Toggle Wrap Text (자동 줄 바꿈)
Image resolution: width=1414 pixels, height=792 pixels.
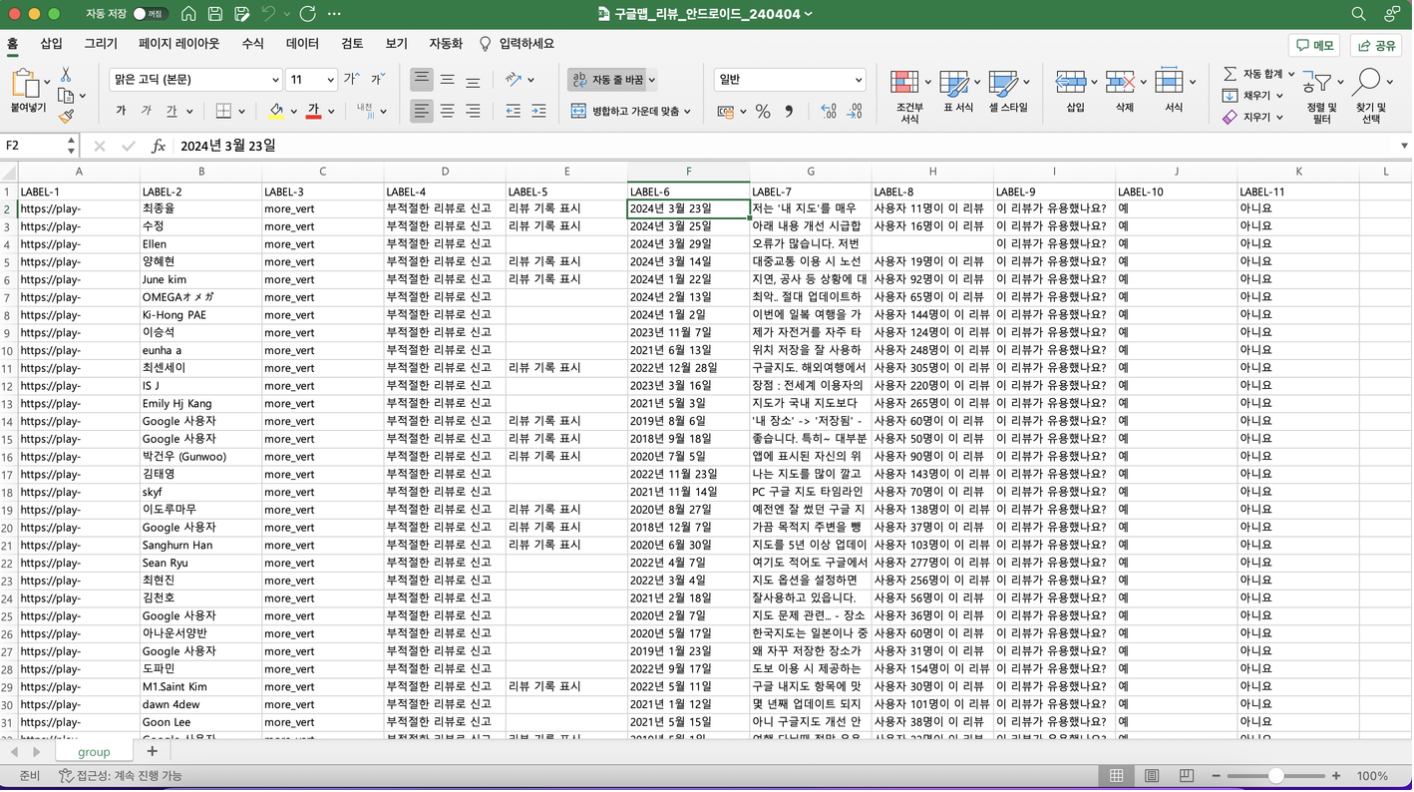608,80
